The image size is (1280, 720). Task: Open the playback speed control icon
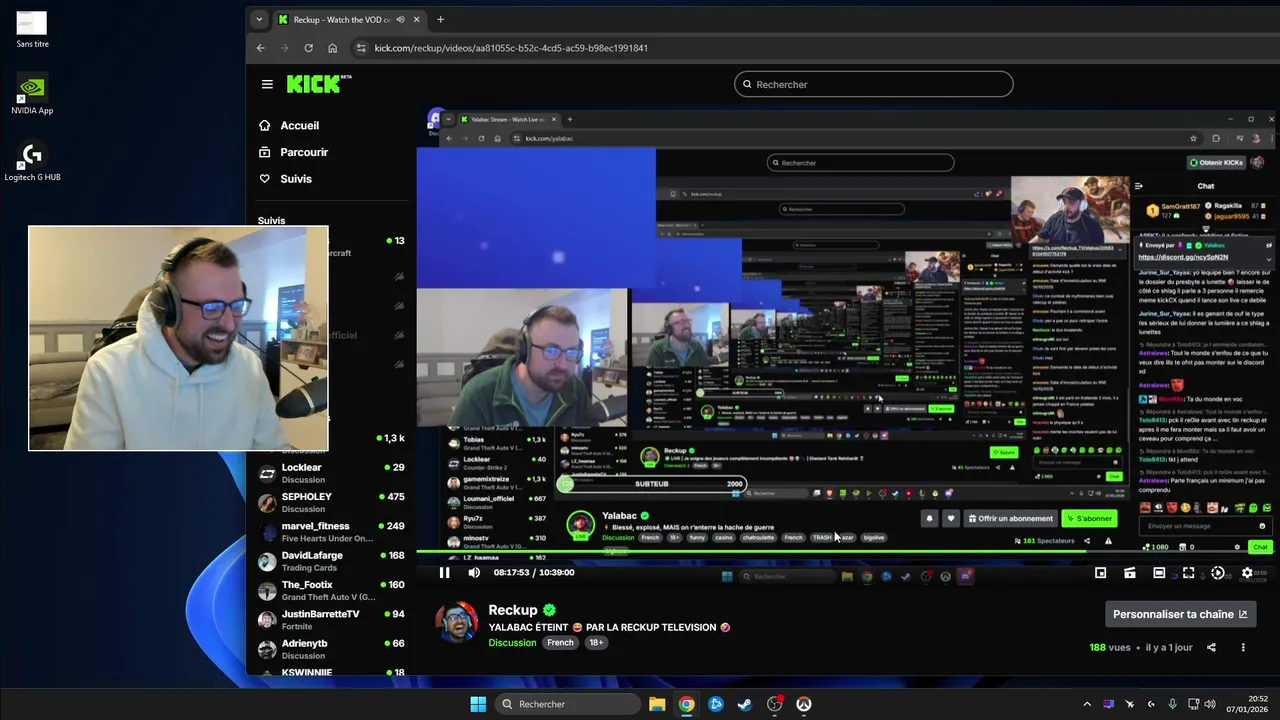click(x=1217, y=573)
